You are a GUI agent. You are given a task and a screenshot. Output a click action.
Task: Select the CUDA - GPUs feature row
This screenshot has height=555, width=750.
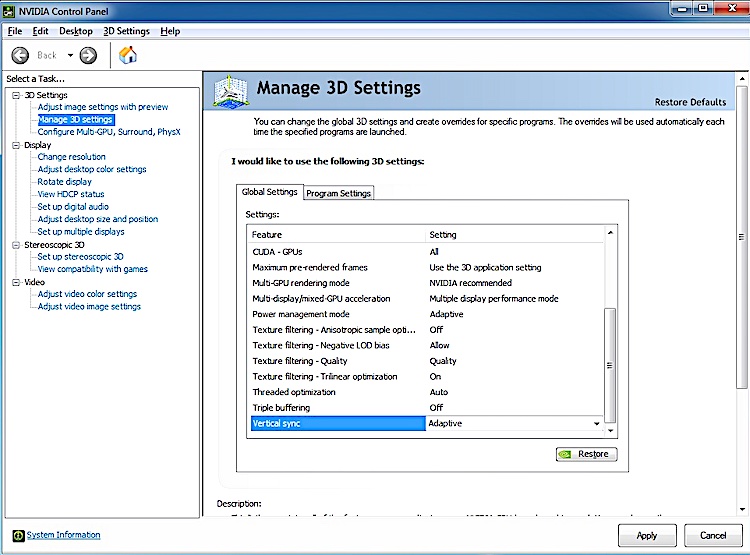click(x=427, y=252)
